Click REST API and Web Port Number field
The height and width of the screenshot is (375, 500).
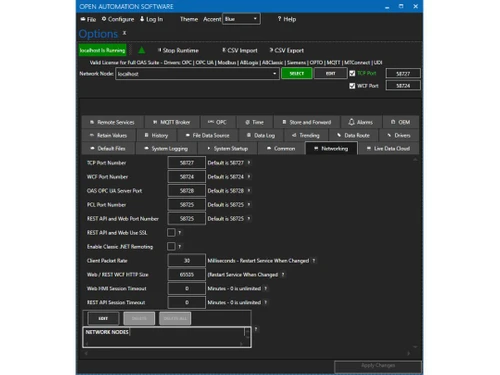187,219
